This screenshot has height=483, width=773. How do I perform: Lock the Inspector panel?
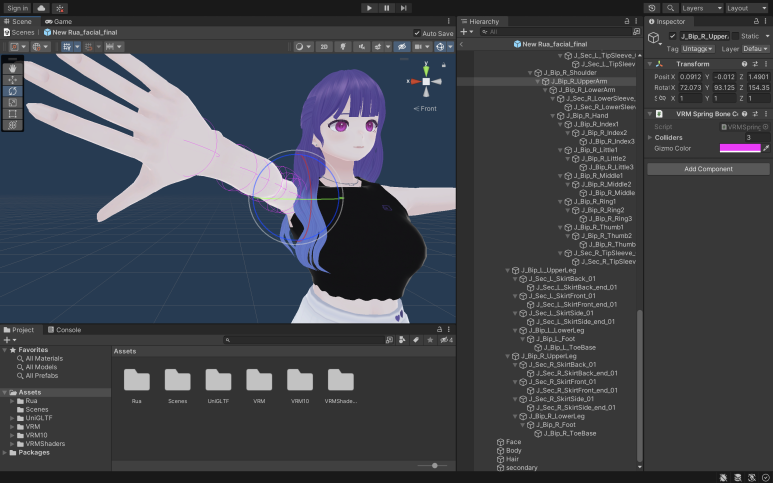[756, 21]
